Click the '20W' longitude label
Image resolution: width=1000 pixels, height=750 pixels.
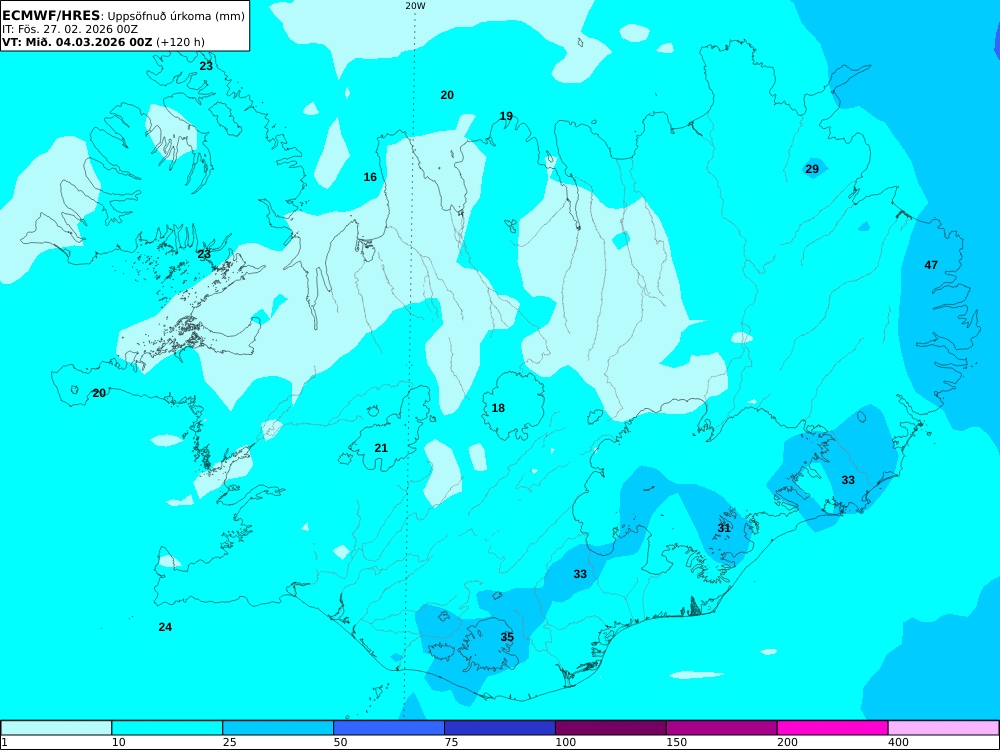415,6
